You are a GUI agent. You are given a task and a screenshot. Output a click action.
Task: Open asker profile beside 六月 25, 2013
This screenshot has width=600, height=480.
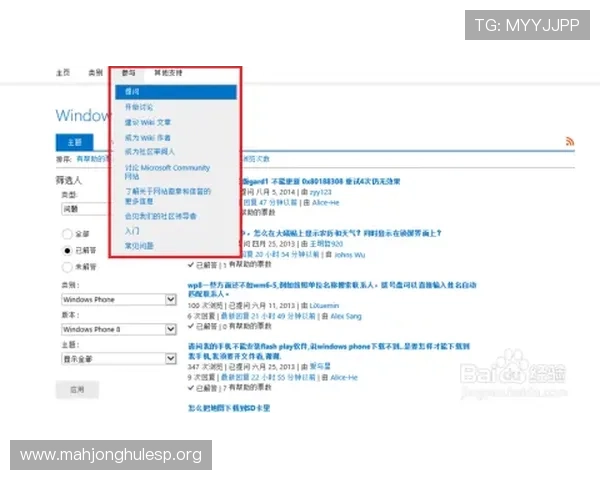pyautogui.click(x=320, y=366)
